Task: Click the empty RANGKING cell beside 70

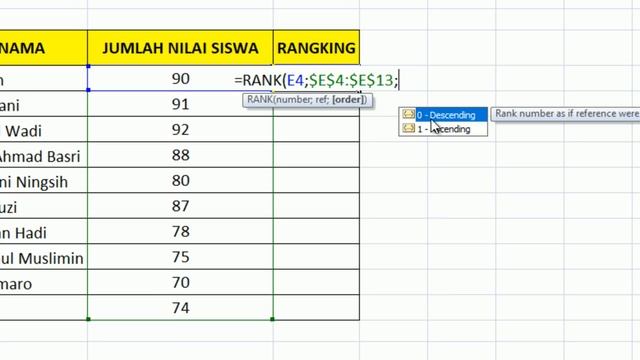Action: 316,282
